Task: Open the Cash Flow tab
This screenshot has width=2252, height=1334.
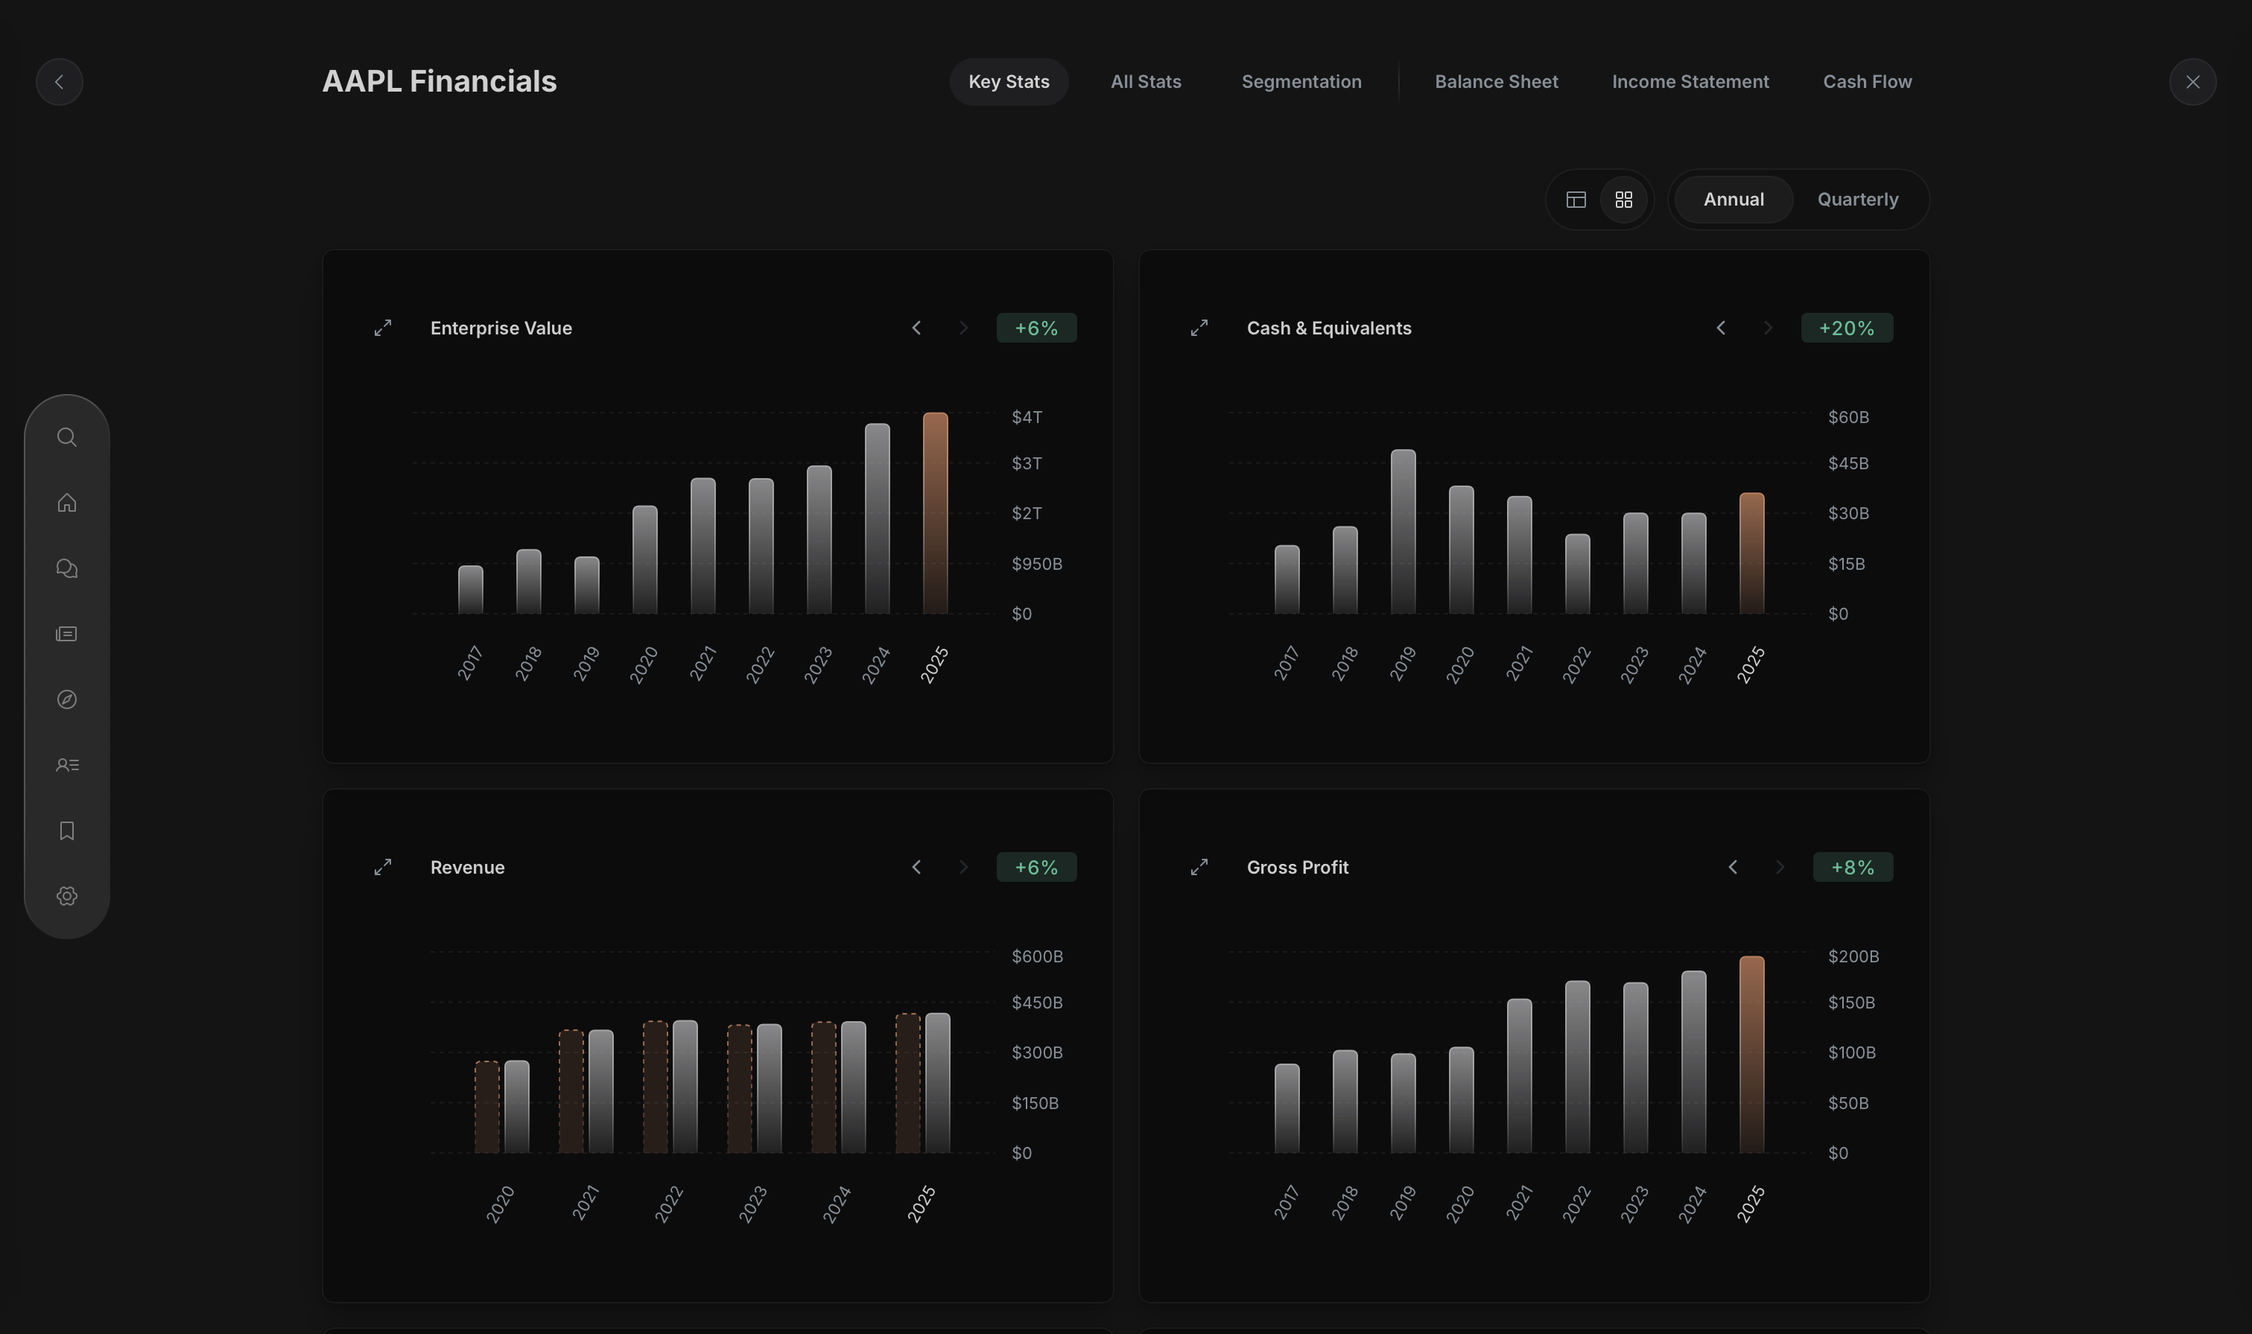Action: (1867, 82)
